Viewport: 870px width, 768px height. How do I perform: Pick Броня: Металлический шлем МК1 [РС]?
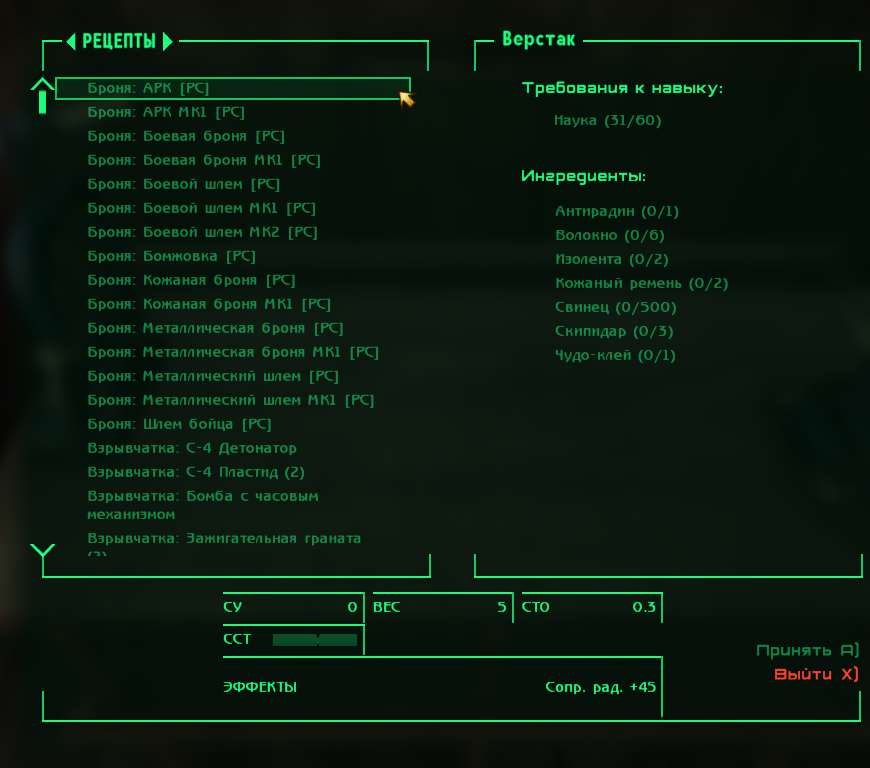pos(230,400)
